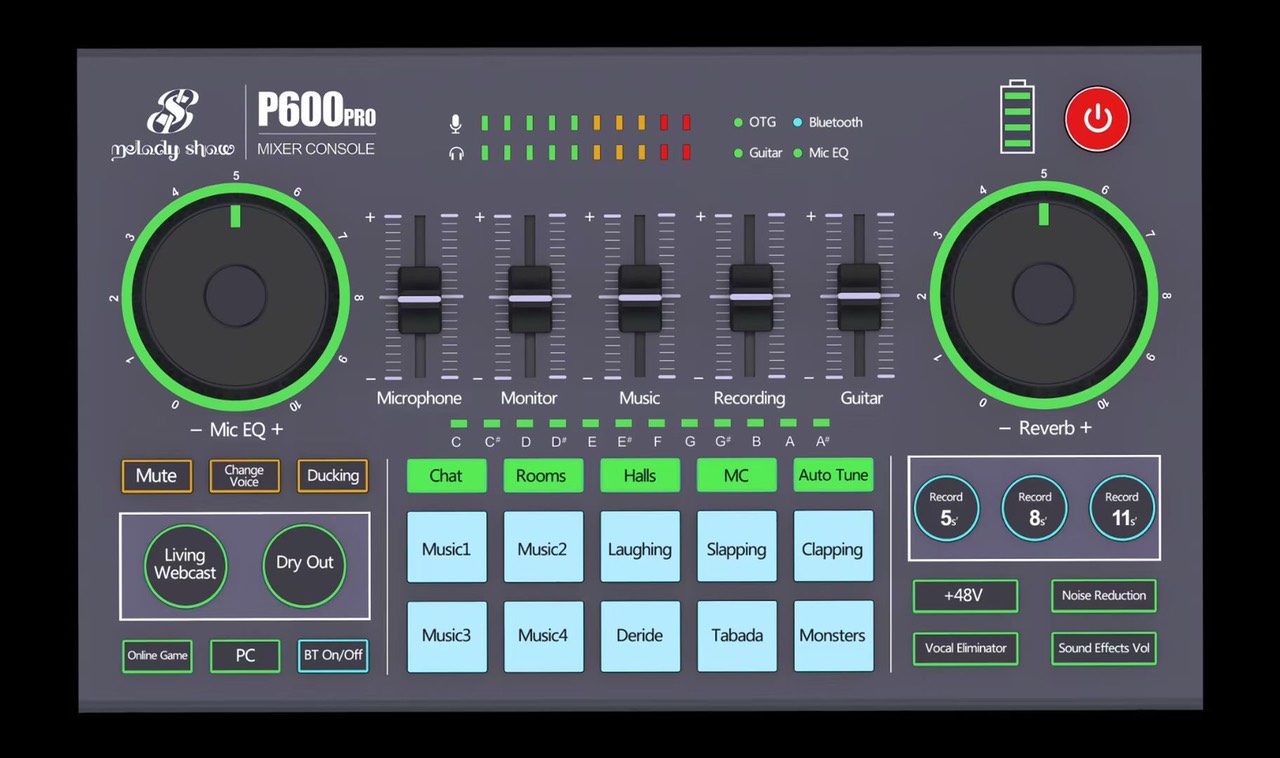Trigger the Slapping sound effect
This screenshot has width=1280, height=758.
(x=737, y=547)
